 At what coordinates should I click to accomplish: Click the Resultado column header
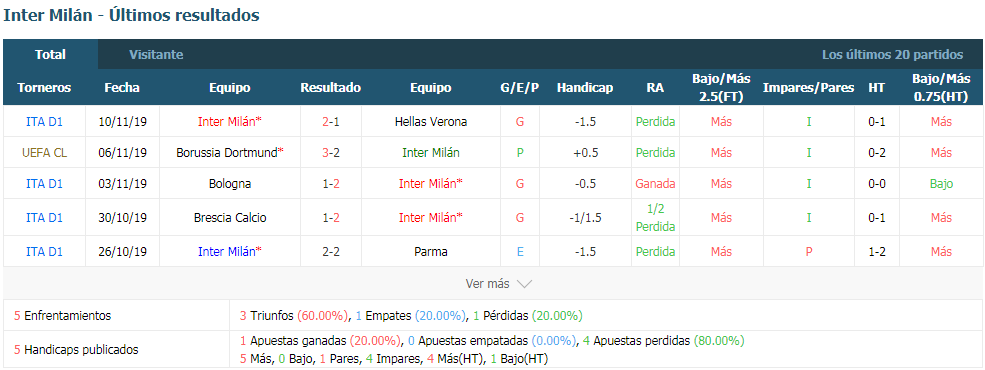point(330,88)
